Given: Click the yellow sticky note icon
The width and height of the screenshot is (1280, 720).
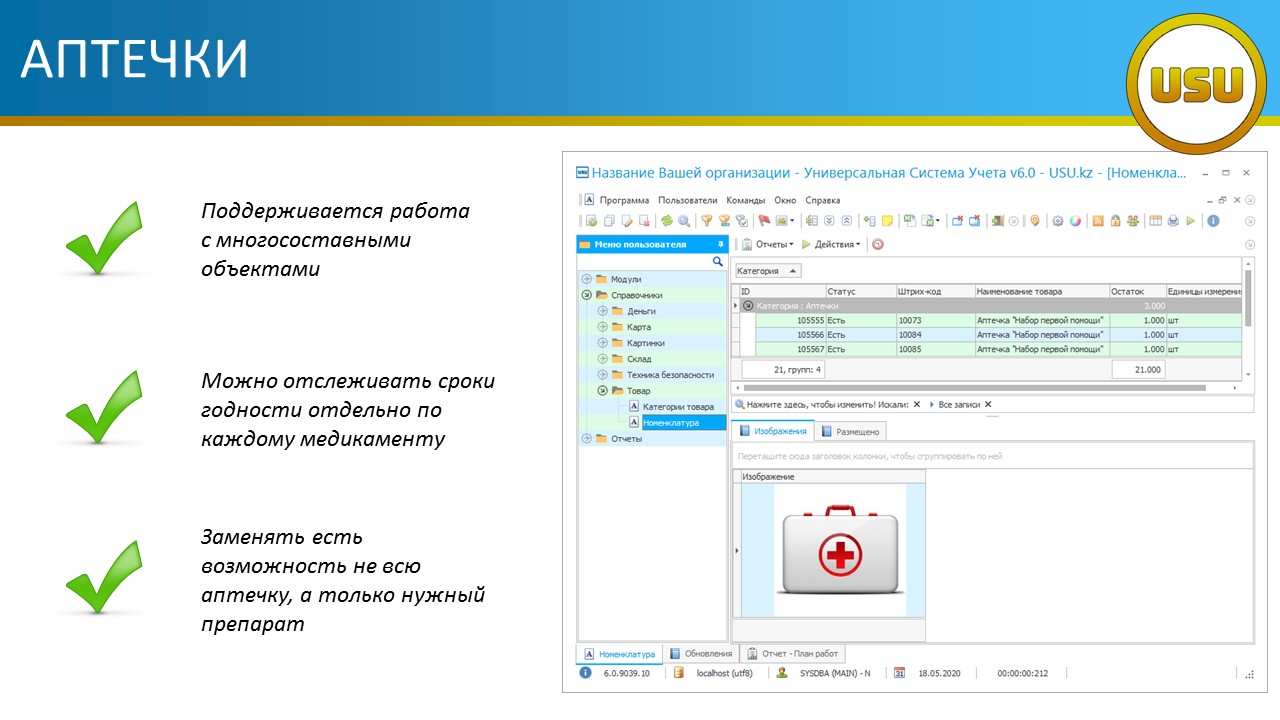Looking at the screenshot, I should 887,221.
